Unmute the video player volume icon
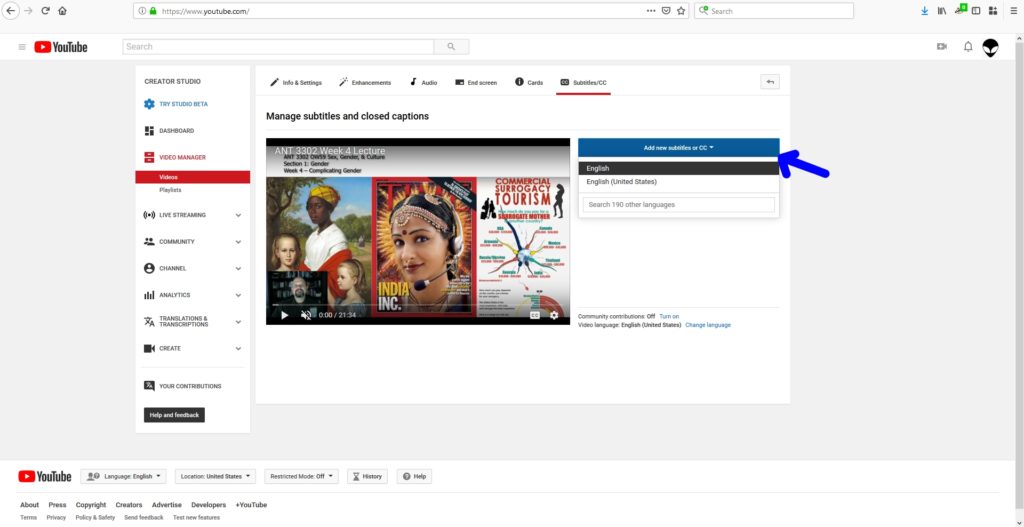1024x527 pixels. [306, 315]
